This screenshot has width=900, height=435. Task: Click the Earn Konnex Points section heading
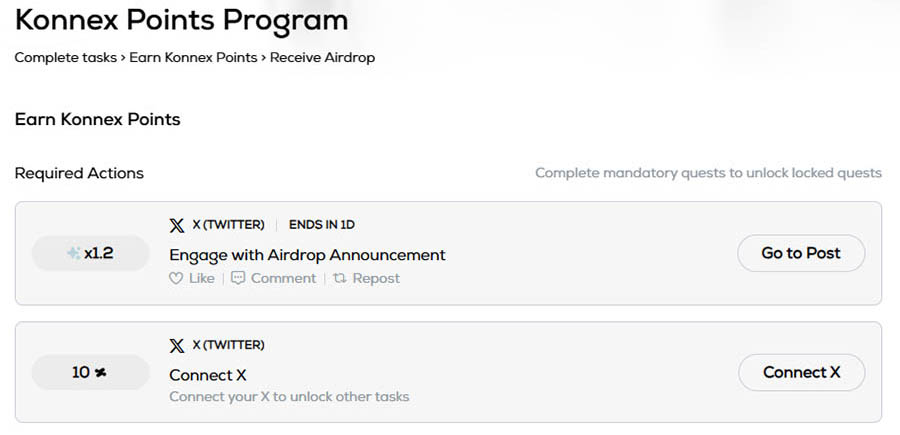97,119
